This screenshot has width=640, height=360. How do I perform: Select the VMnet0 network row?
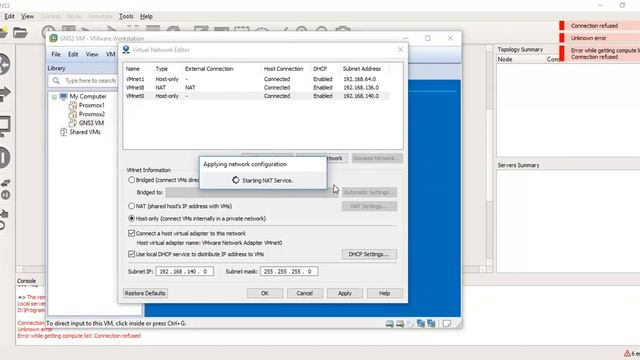point(257,96)
